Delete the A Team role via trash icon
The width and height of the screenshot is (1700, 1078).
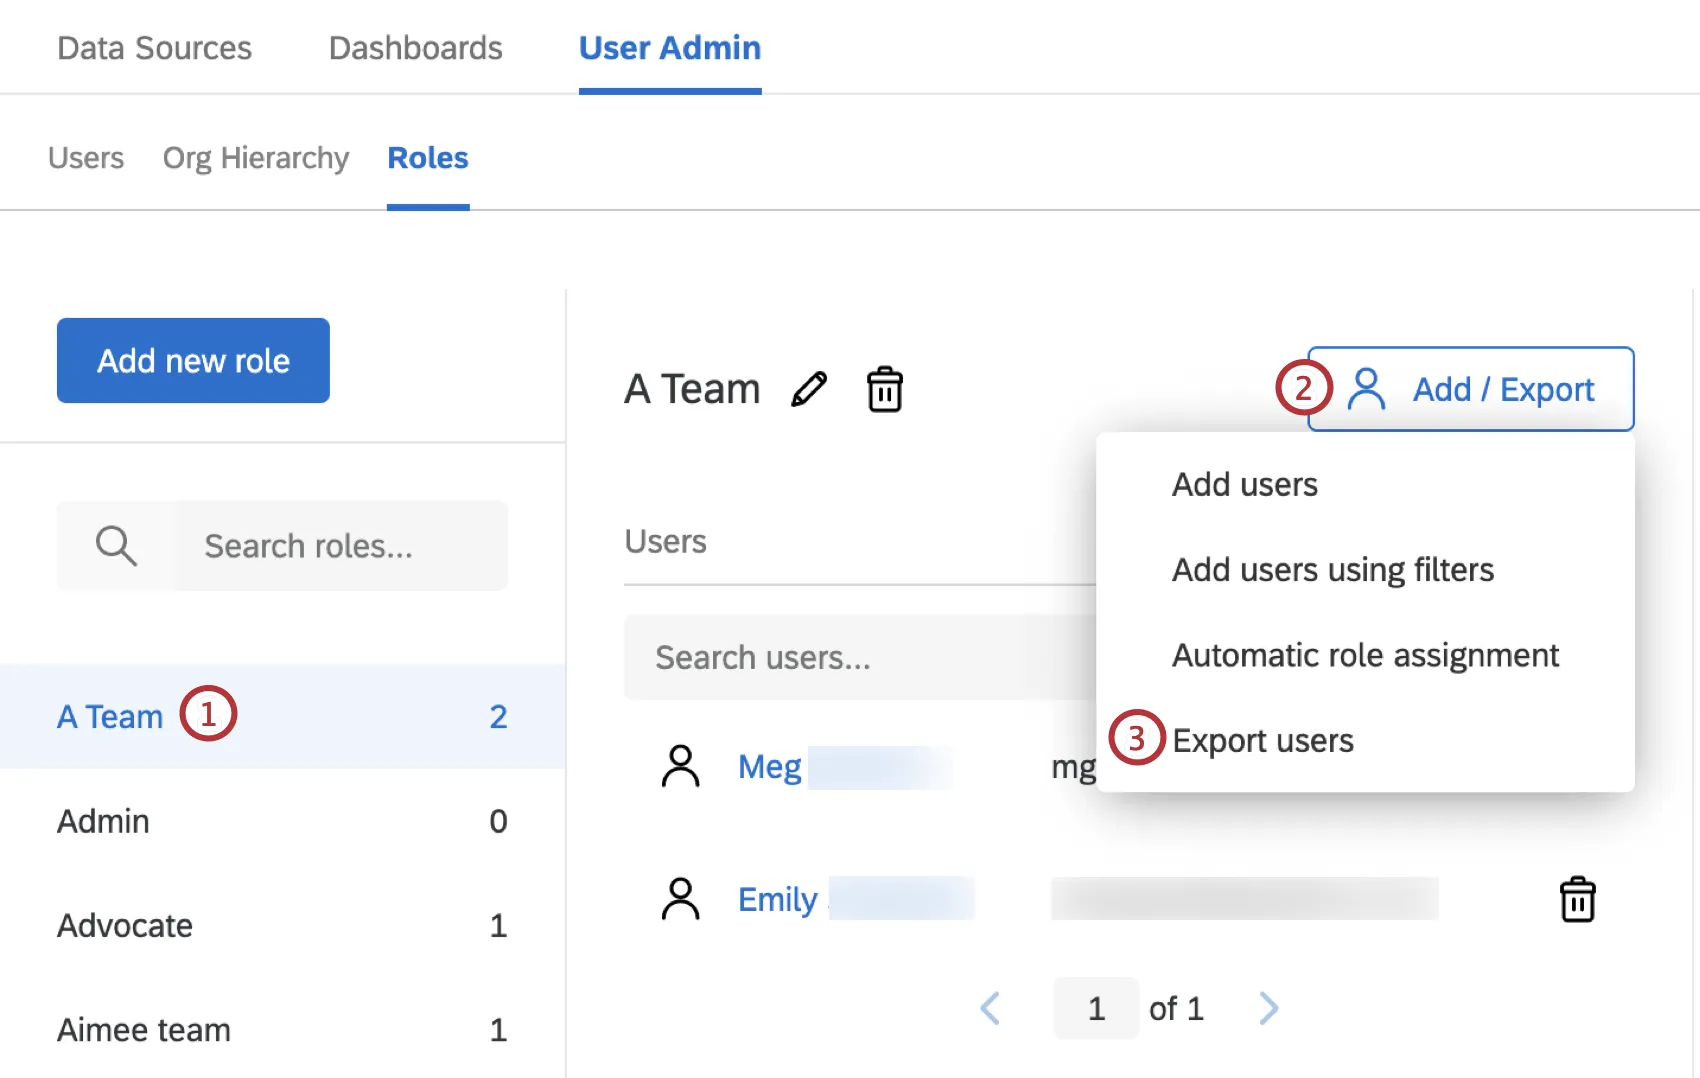coord(884,389)
